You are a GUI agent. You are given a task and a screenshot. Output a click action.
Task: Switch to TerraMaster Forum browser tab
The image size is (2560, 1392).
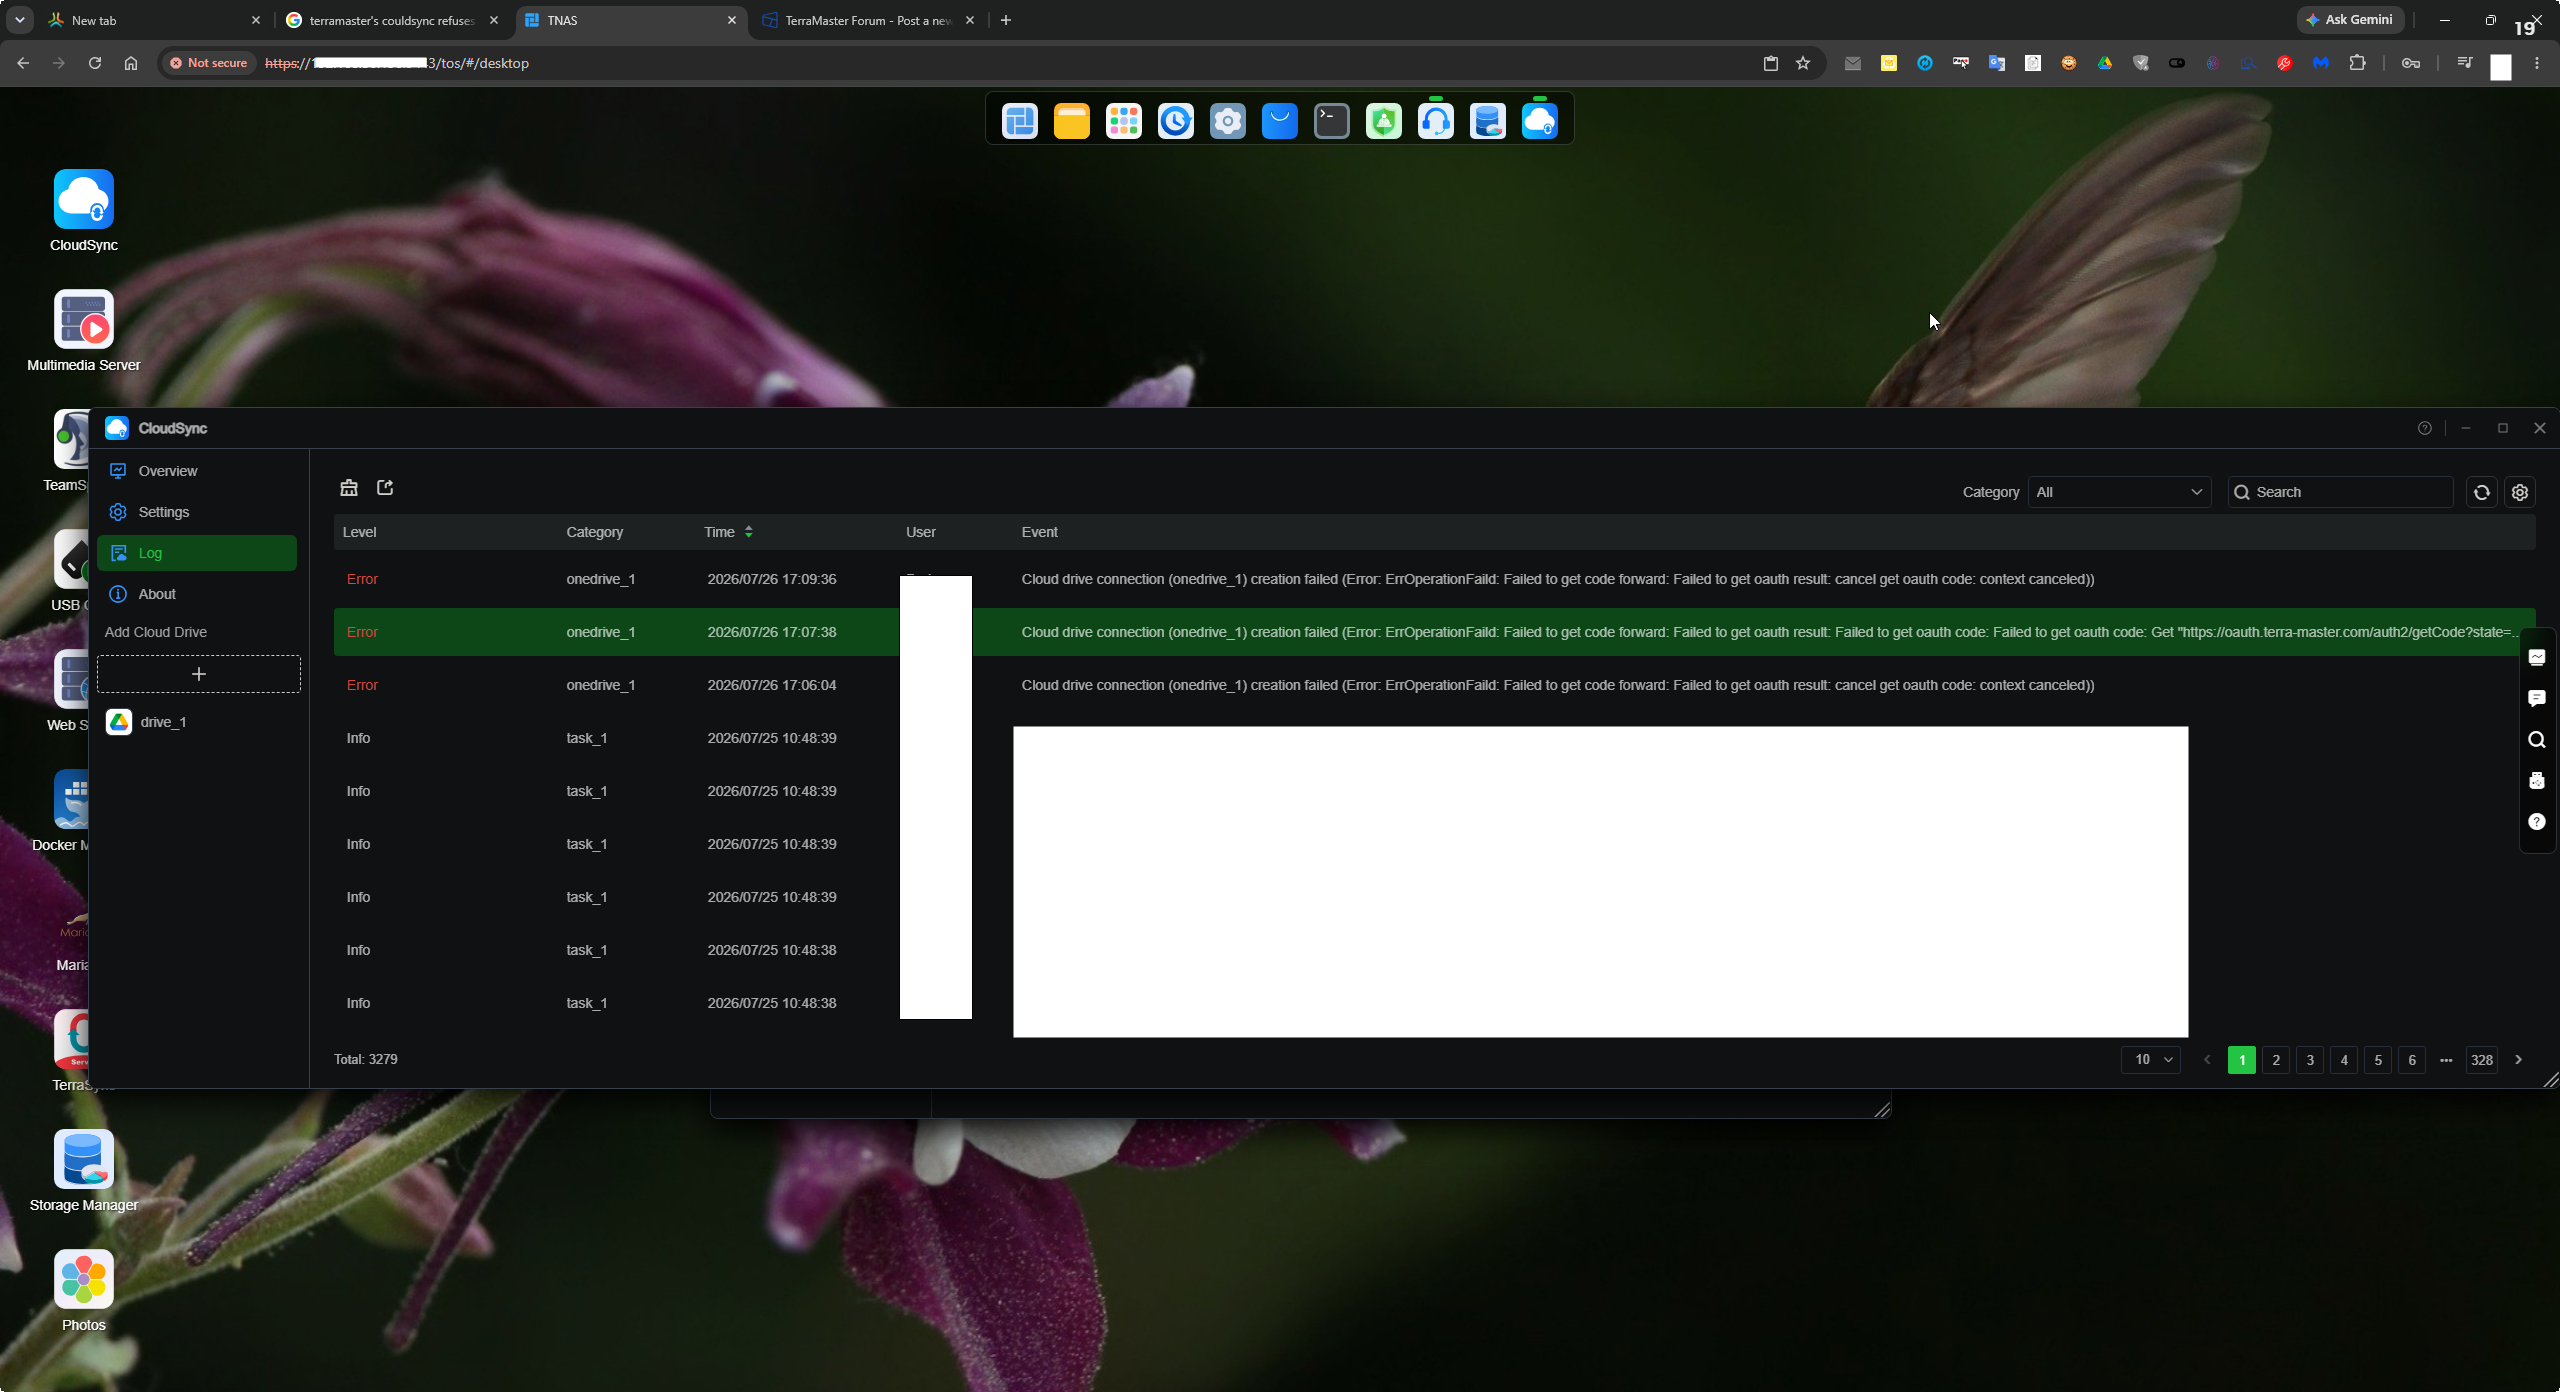(x=868, y=20)
